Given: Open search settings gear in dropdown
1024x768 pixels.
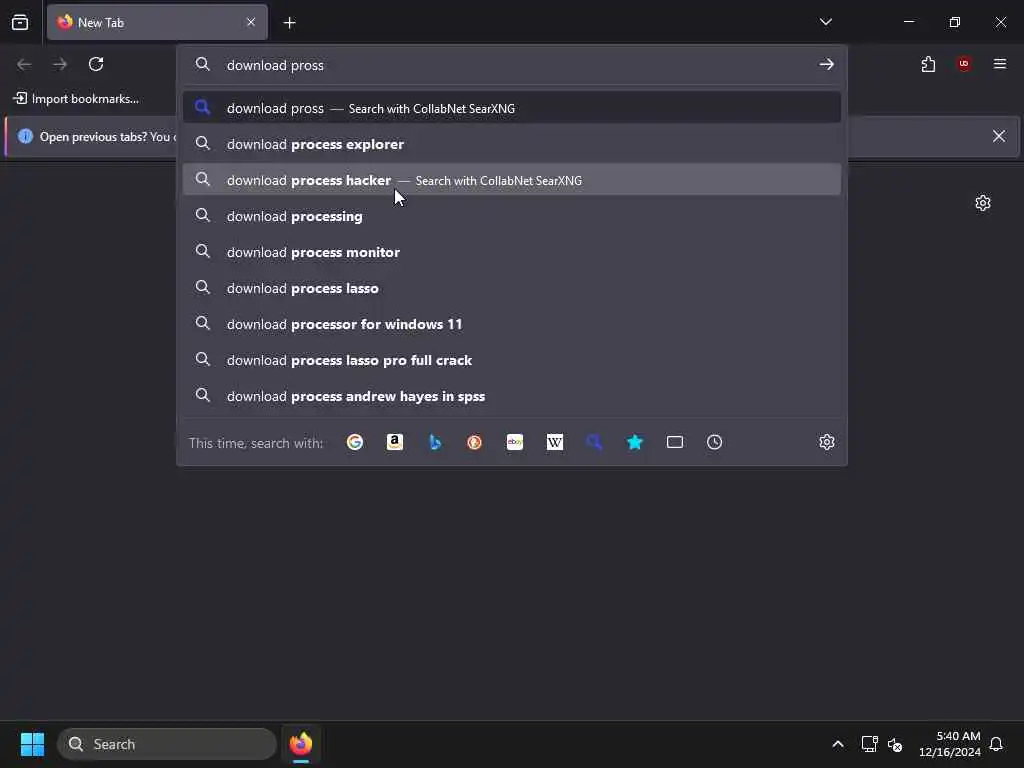Looking at the screenshot, I should pos(827,442).
